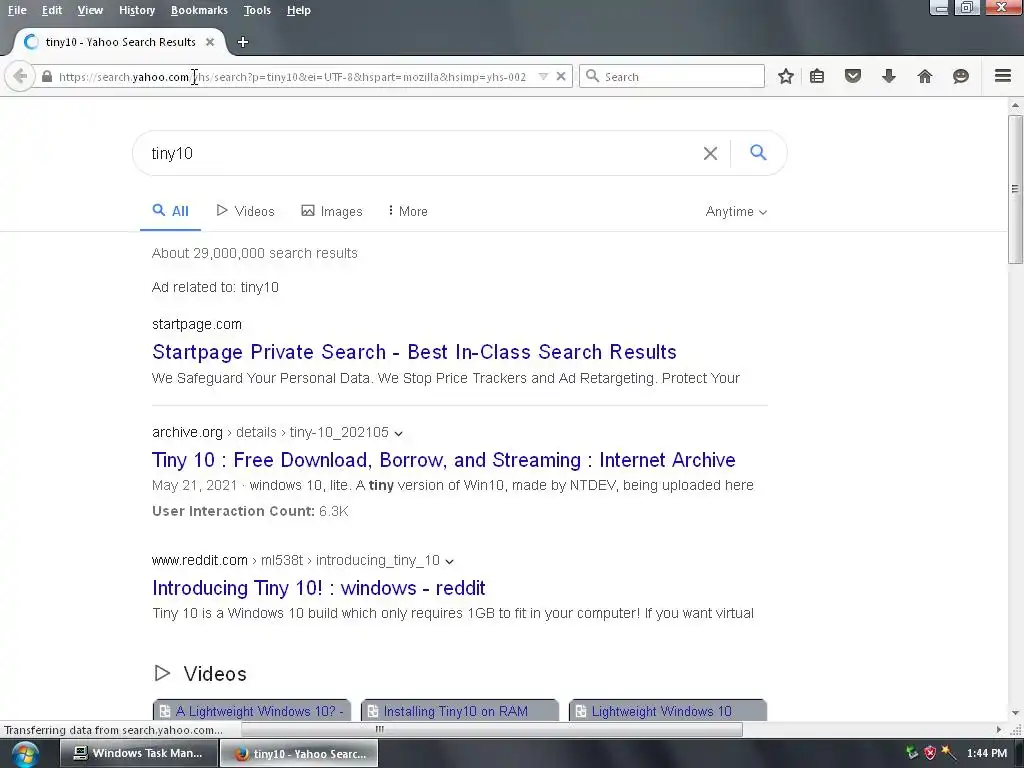This screenshot has height=768, width=1024.
Task: Open the Anytime date filter dropdown
Action: point(736,212)
